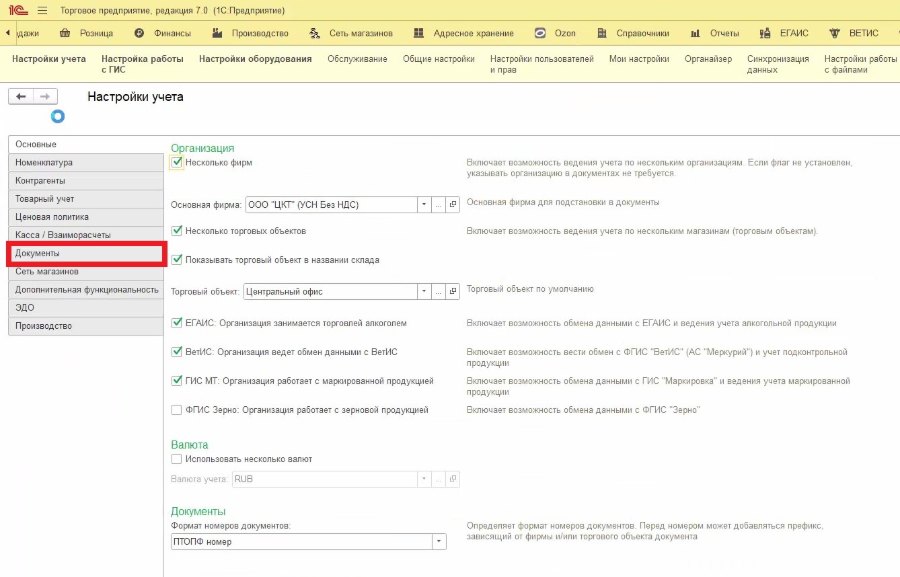Image resolution: width=900 pixels, height=577 pixels.
Task: Open the Справочники section icon
Action: coord(602,33)
